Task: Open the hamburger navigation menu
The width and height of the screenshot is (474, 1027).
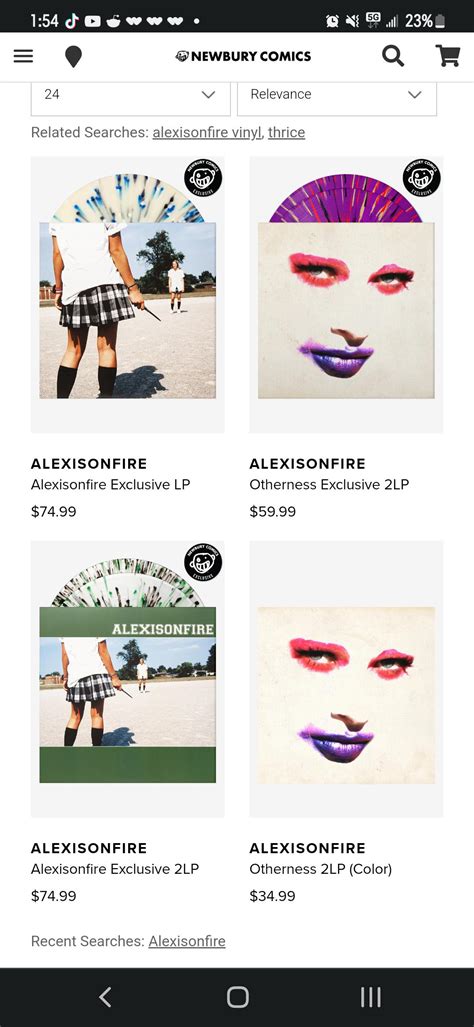Action: pos(23,56)
